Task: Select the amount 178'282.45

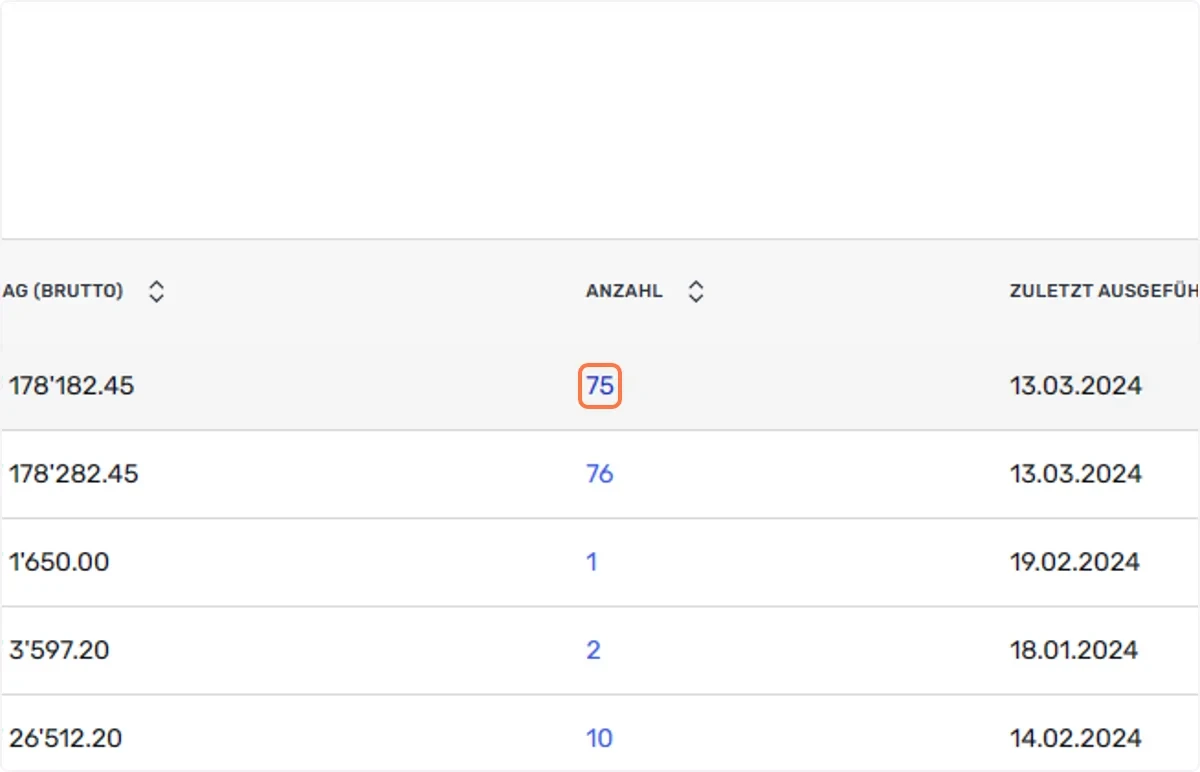Action: click(73, 474)
